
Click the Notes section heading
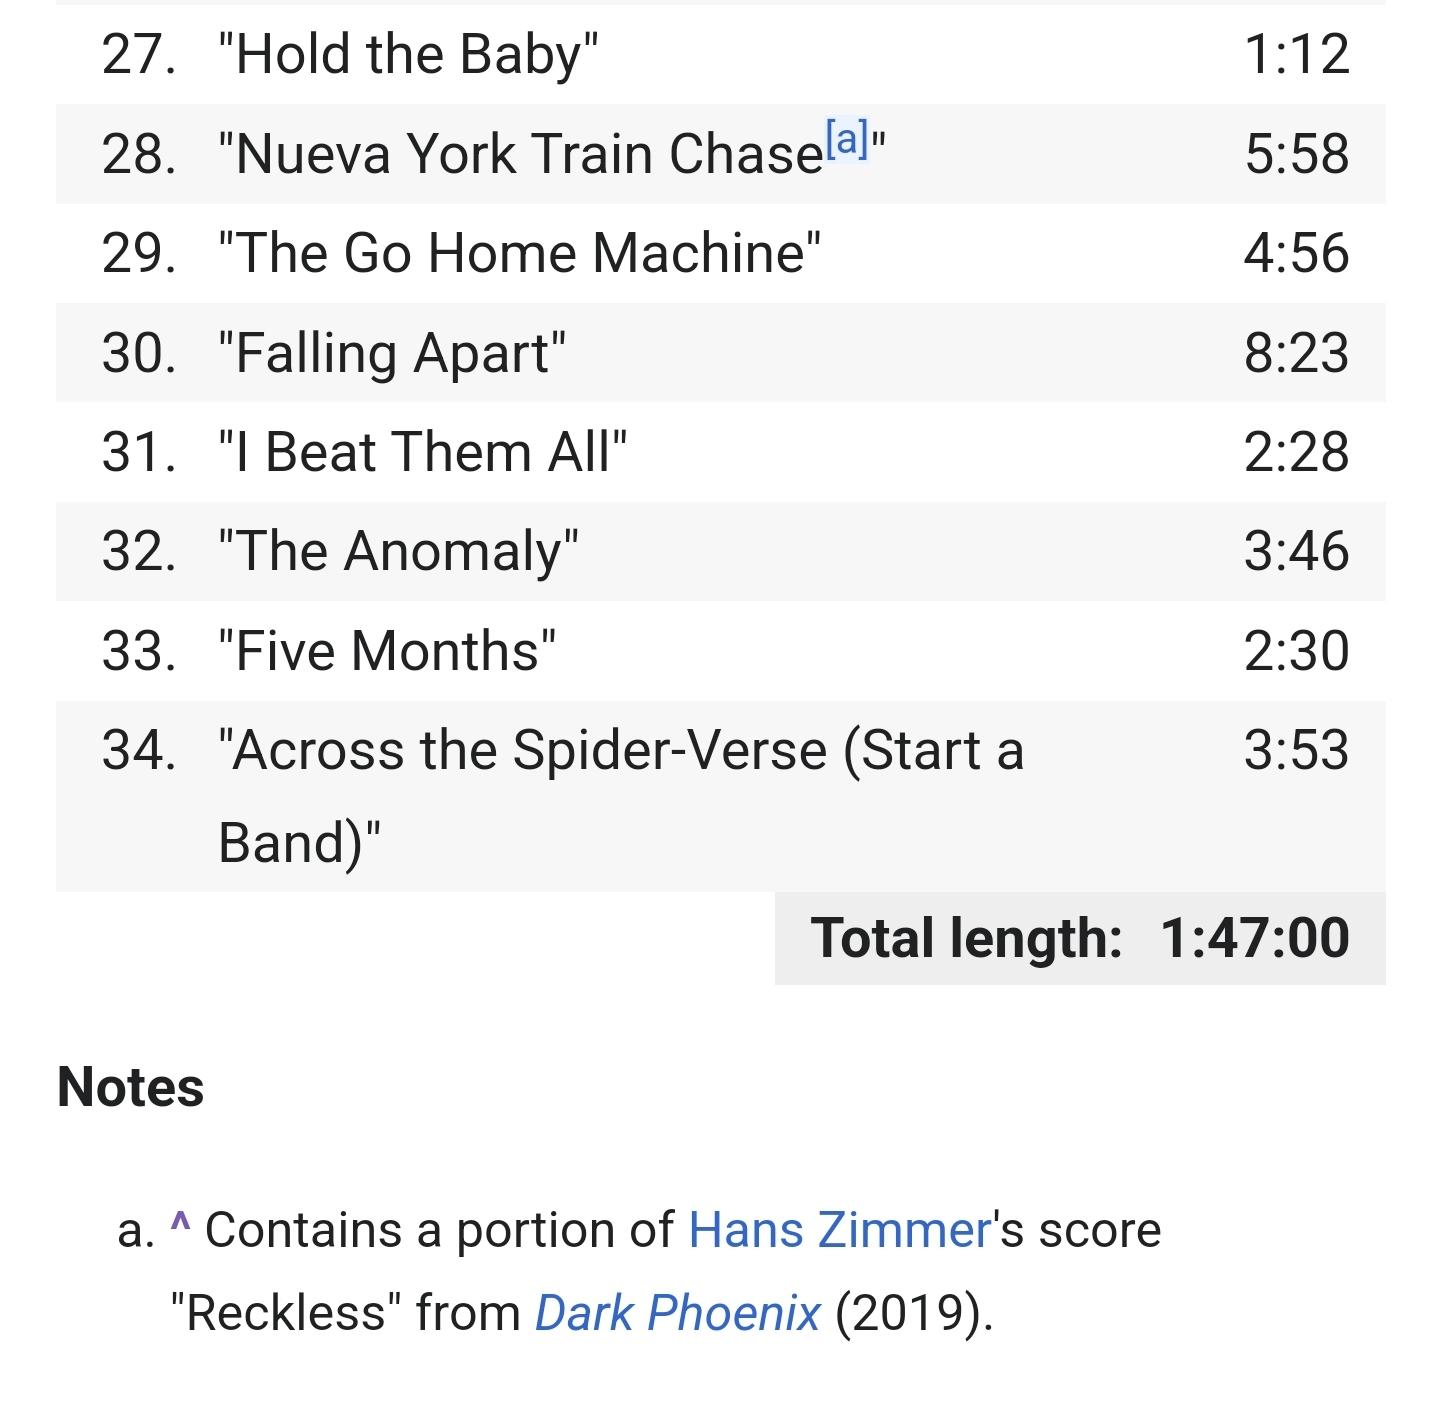(131, 1087)
